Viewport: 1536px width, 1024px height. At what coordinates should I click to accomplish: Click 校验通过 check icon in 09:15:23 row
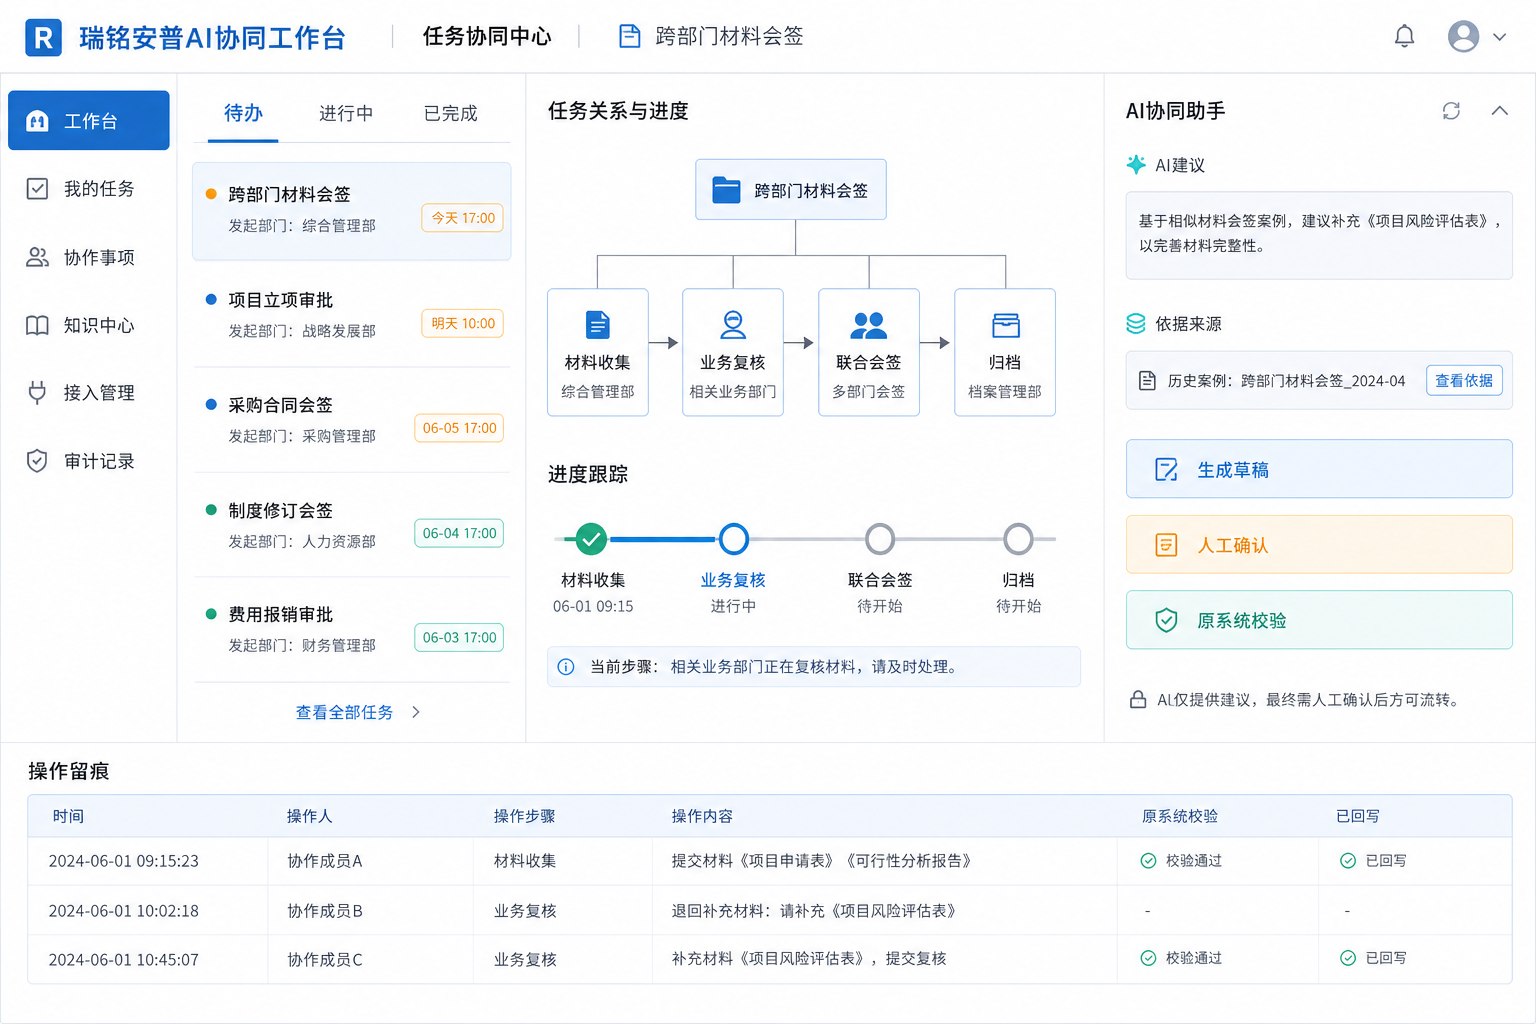(1148, 861)
